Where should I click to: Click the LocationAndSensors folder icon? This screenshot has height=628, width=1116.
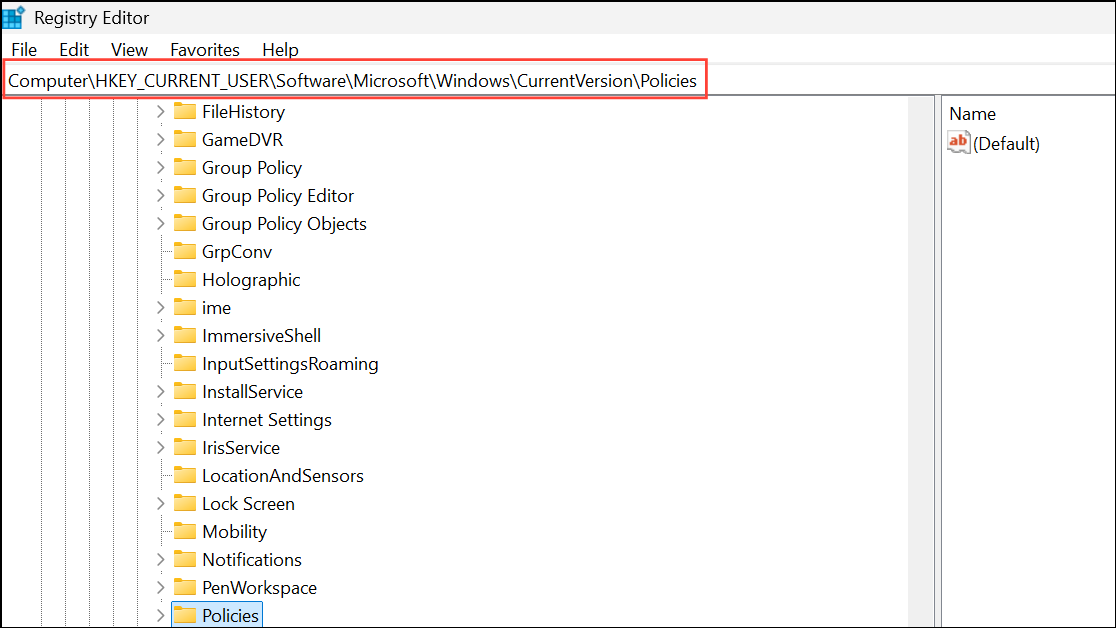185,475
